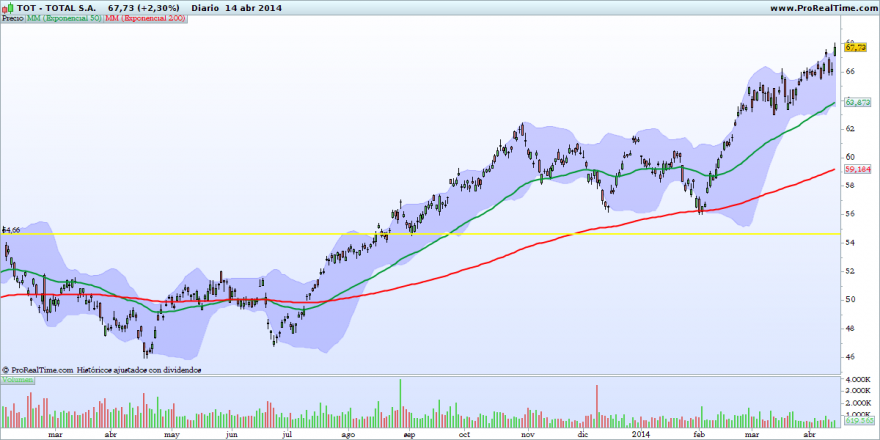Click the 50 price axis label
The width and height of the screenshot is (880, 440).
click(x=850, y=299)
